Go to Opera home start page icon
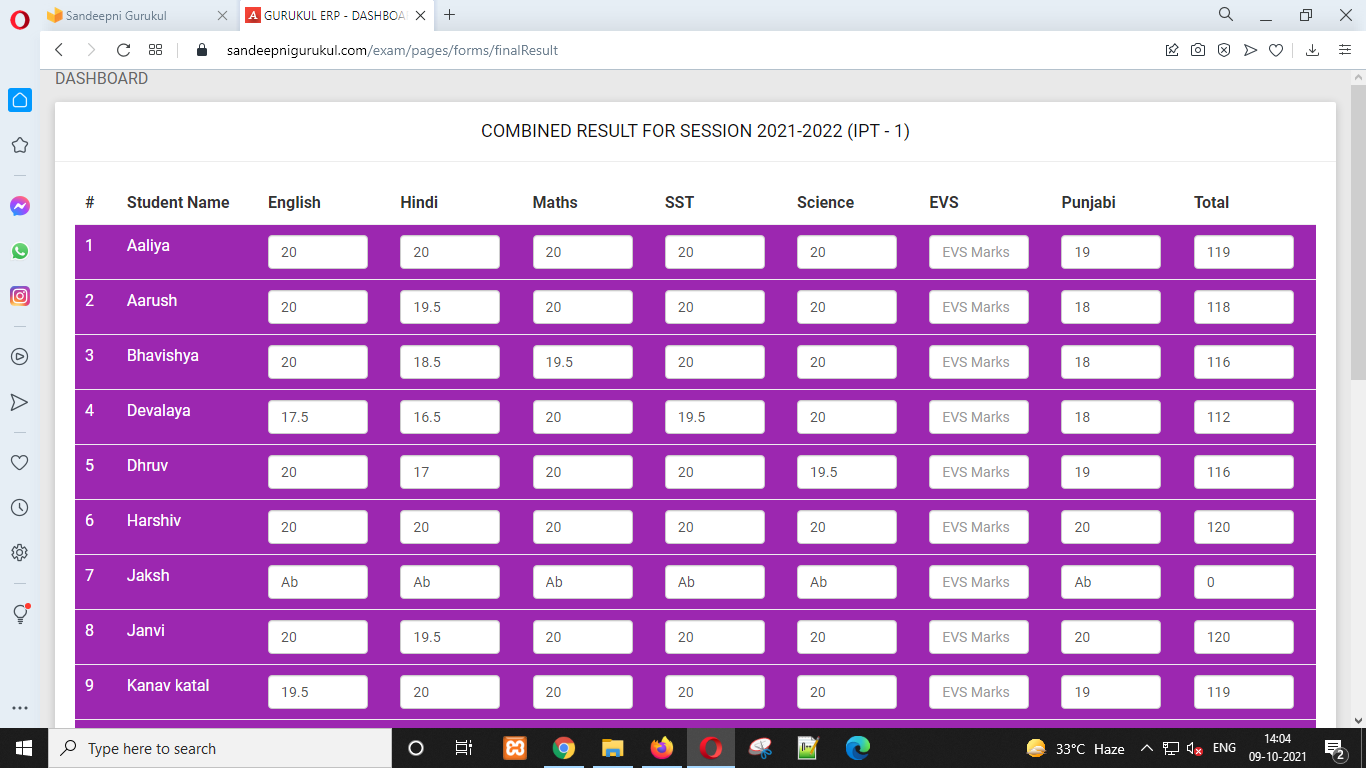 20,100
